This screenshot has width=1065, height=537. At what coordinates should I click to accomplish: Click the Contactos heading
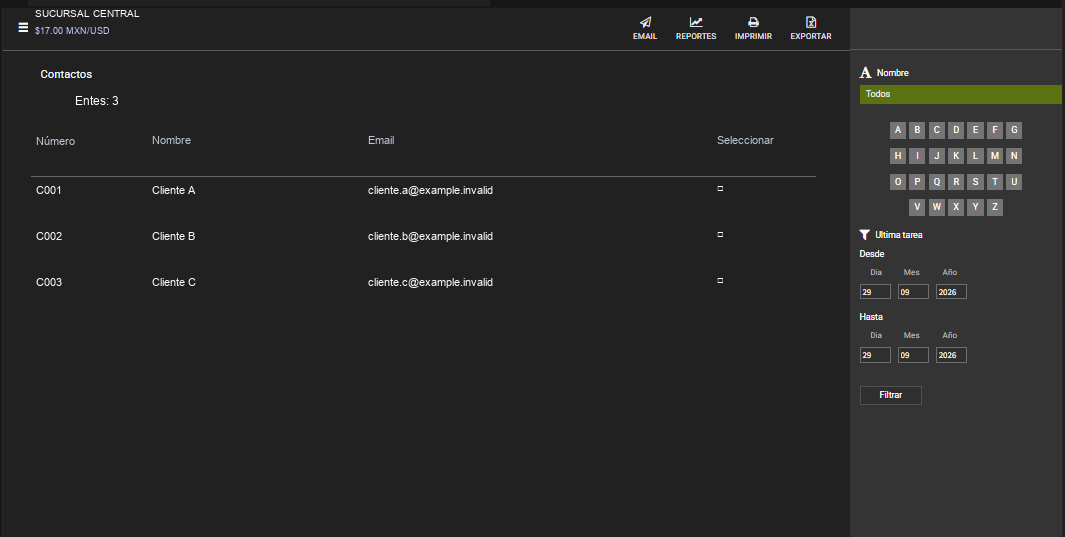coord(66,75)
